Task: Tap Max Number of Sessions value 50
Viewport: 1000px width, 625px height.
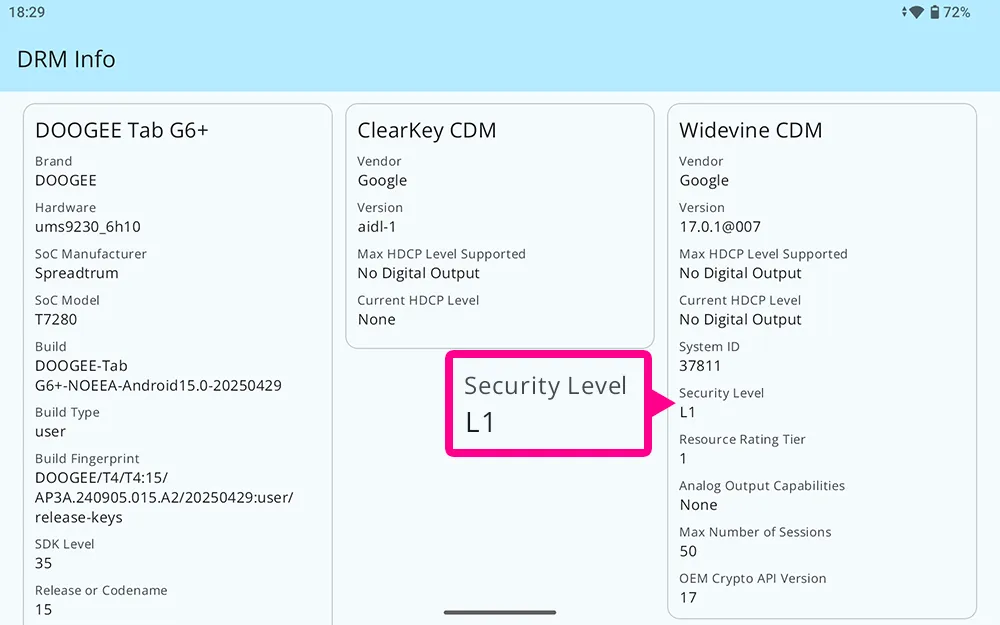Action: [688, 551]
